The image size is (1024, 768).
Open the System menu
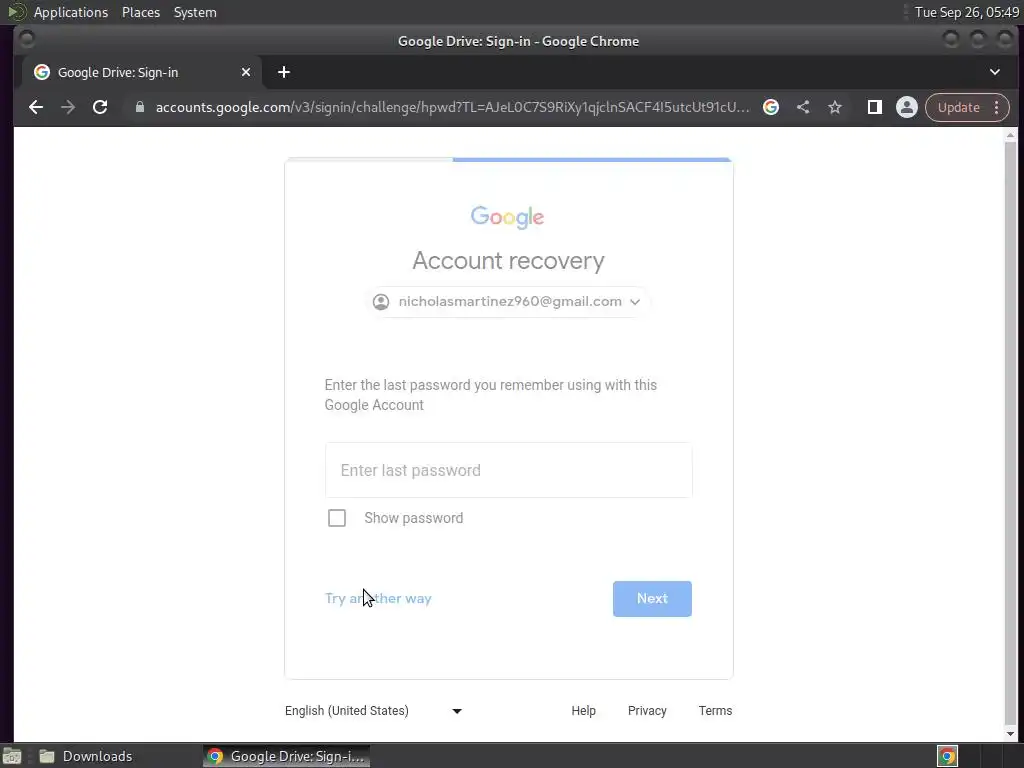(x=195, y=12)
